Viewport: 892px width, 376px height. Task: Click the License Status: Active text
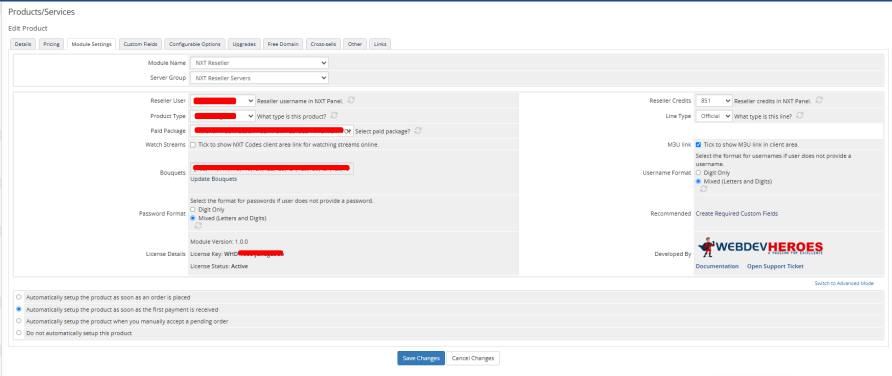pyautogui.click(x=219, y=266)
